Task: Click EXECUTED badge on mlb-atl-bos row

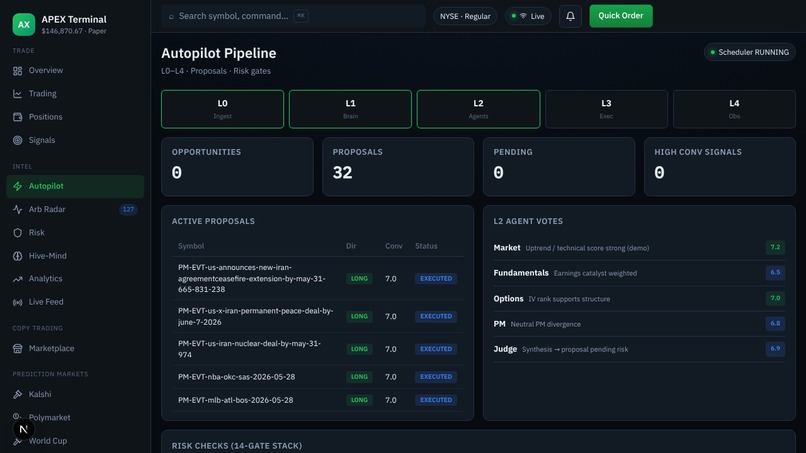Action: (x=436, y=400)
